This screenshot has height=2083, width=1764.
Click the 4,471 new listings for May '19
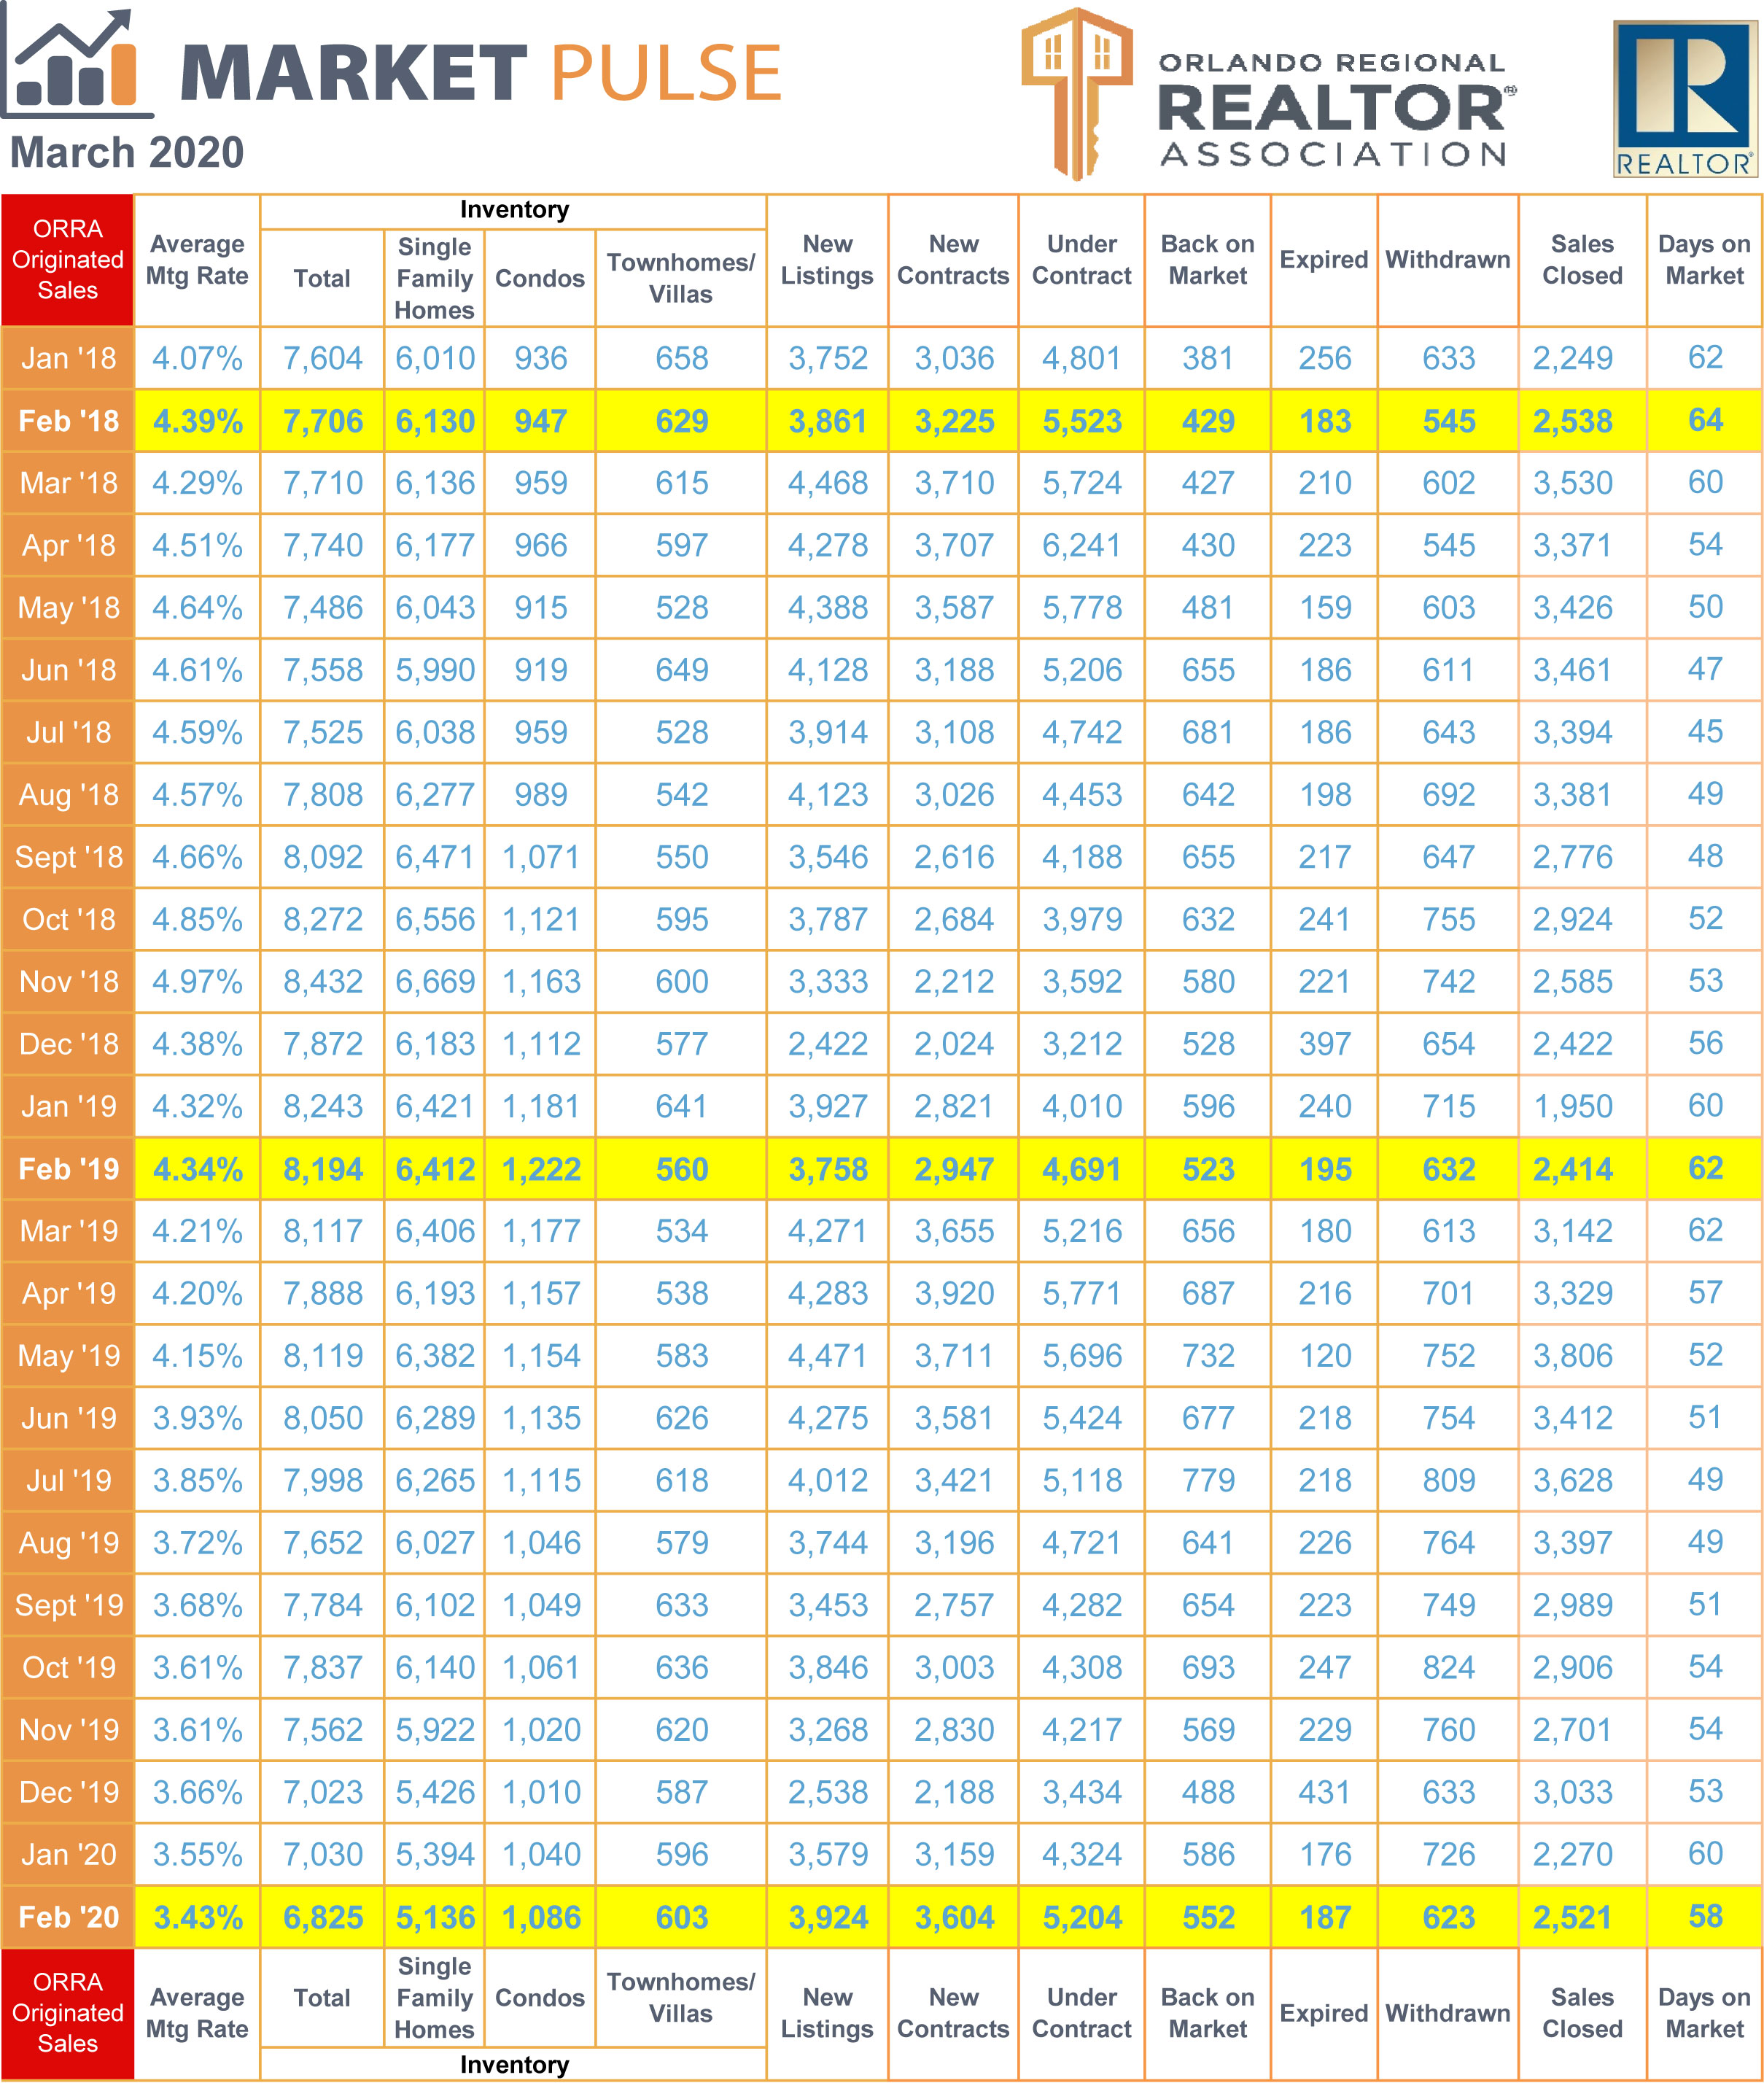click(828, 1356)
